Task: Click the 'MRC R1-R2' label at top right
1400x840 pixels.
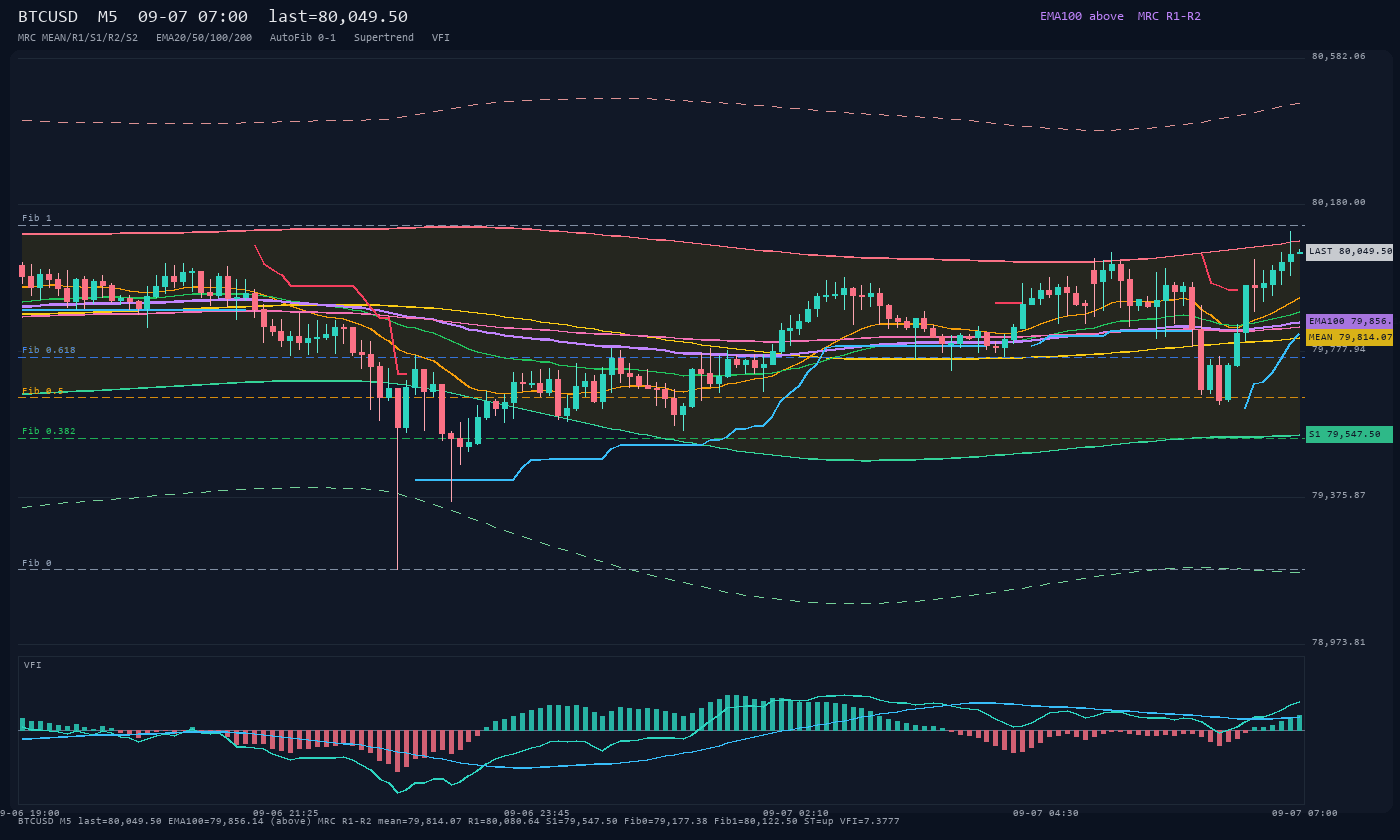Action: [1169, 16]
